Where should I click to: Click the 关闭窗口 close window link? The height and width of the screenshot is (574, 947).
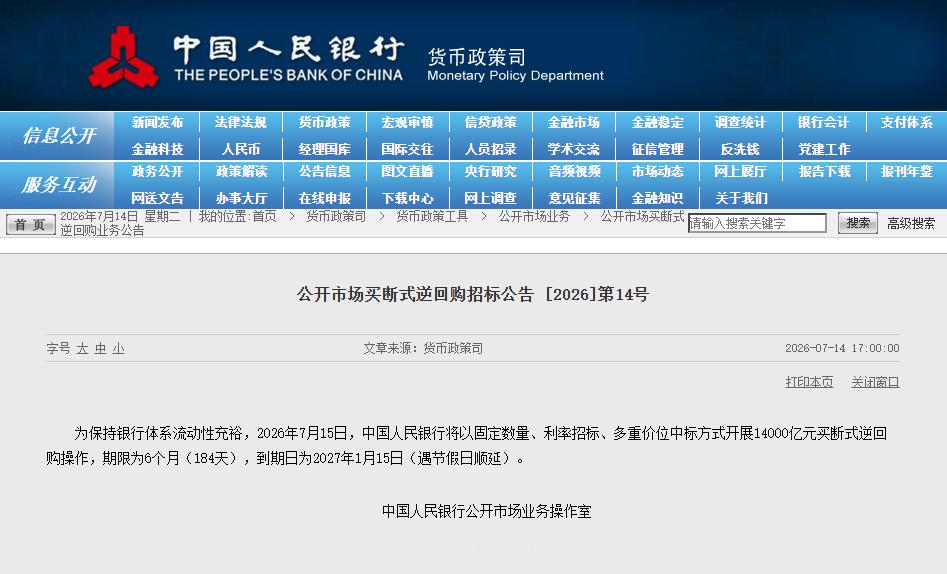click(x=875, y=382)
